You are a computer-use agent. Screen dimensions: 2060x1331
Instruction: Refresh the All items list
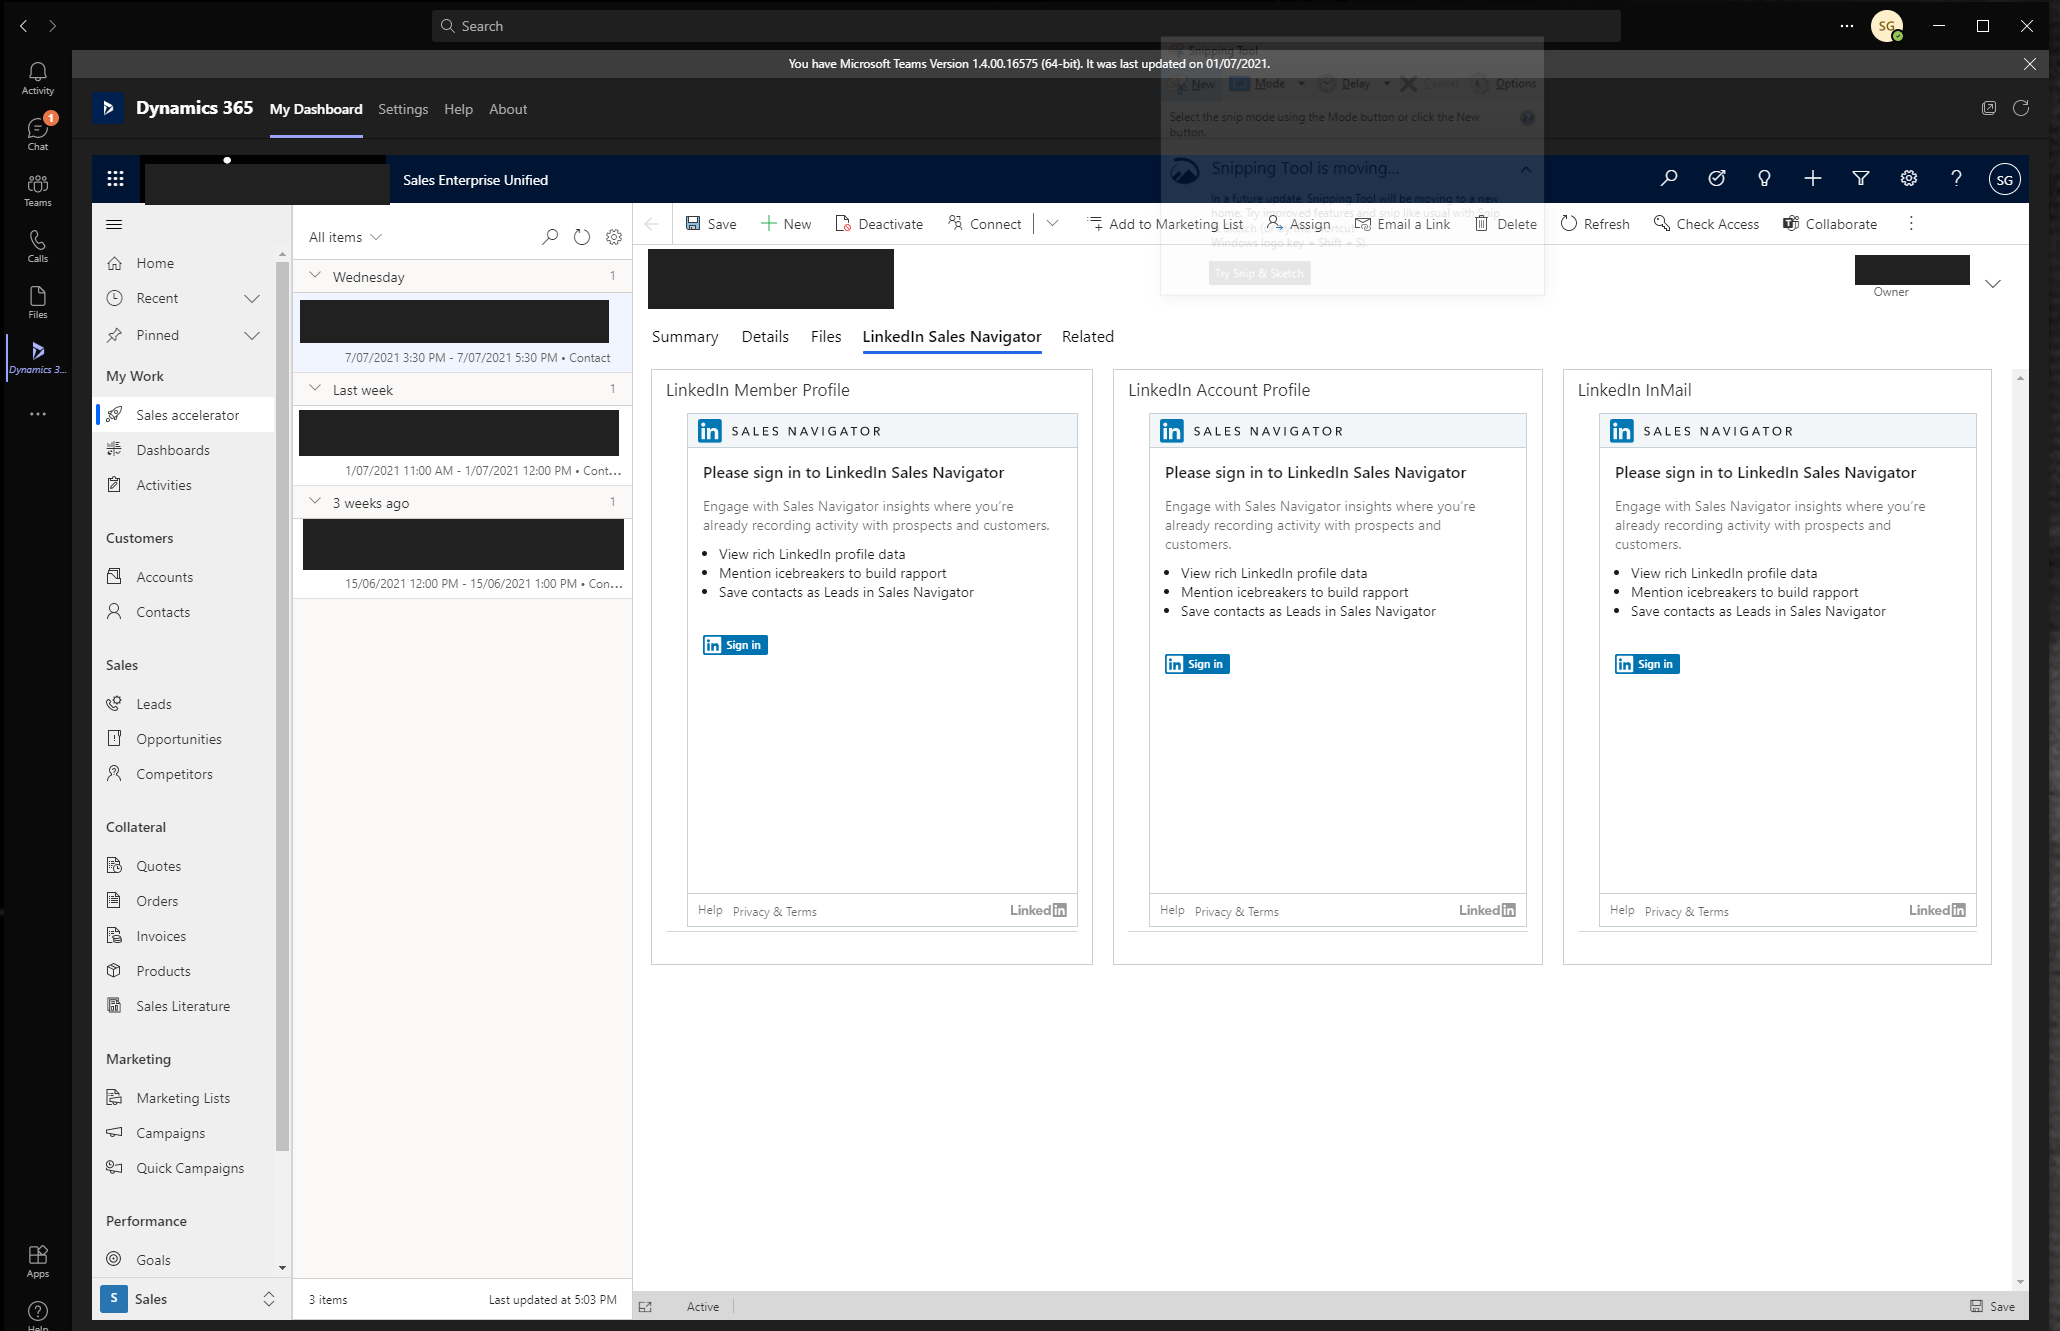coord(582,237)
